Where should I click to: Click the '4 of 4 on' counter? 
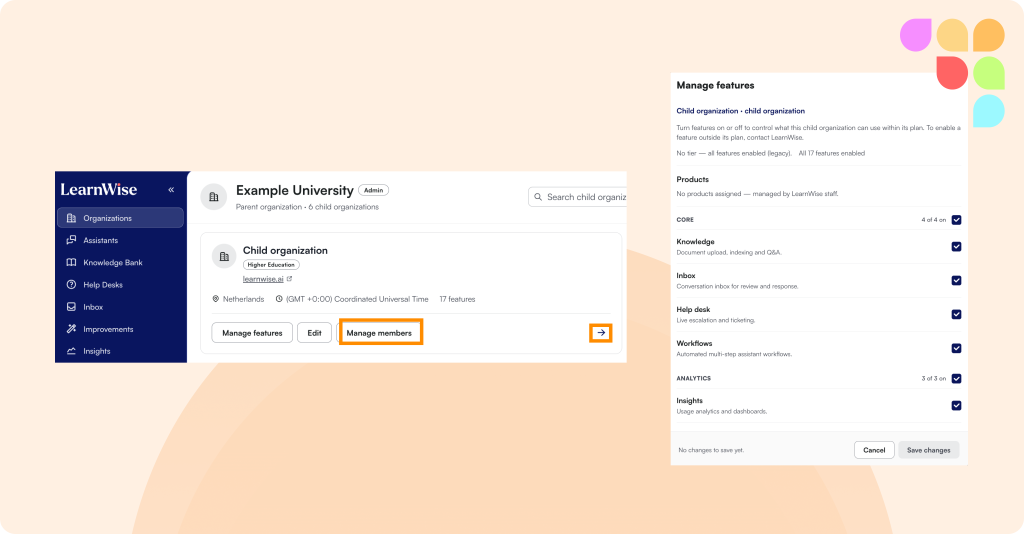point(933,220)
